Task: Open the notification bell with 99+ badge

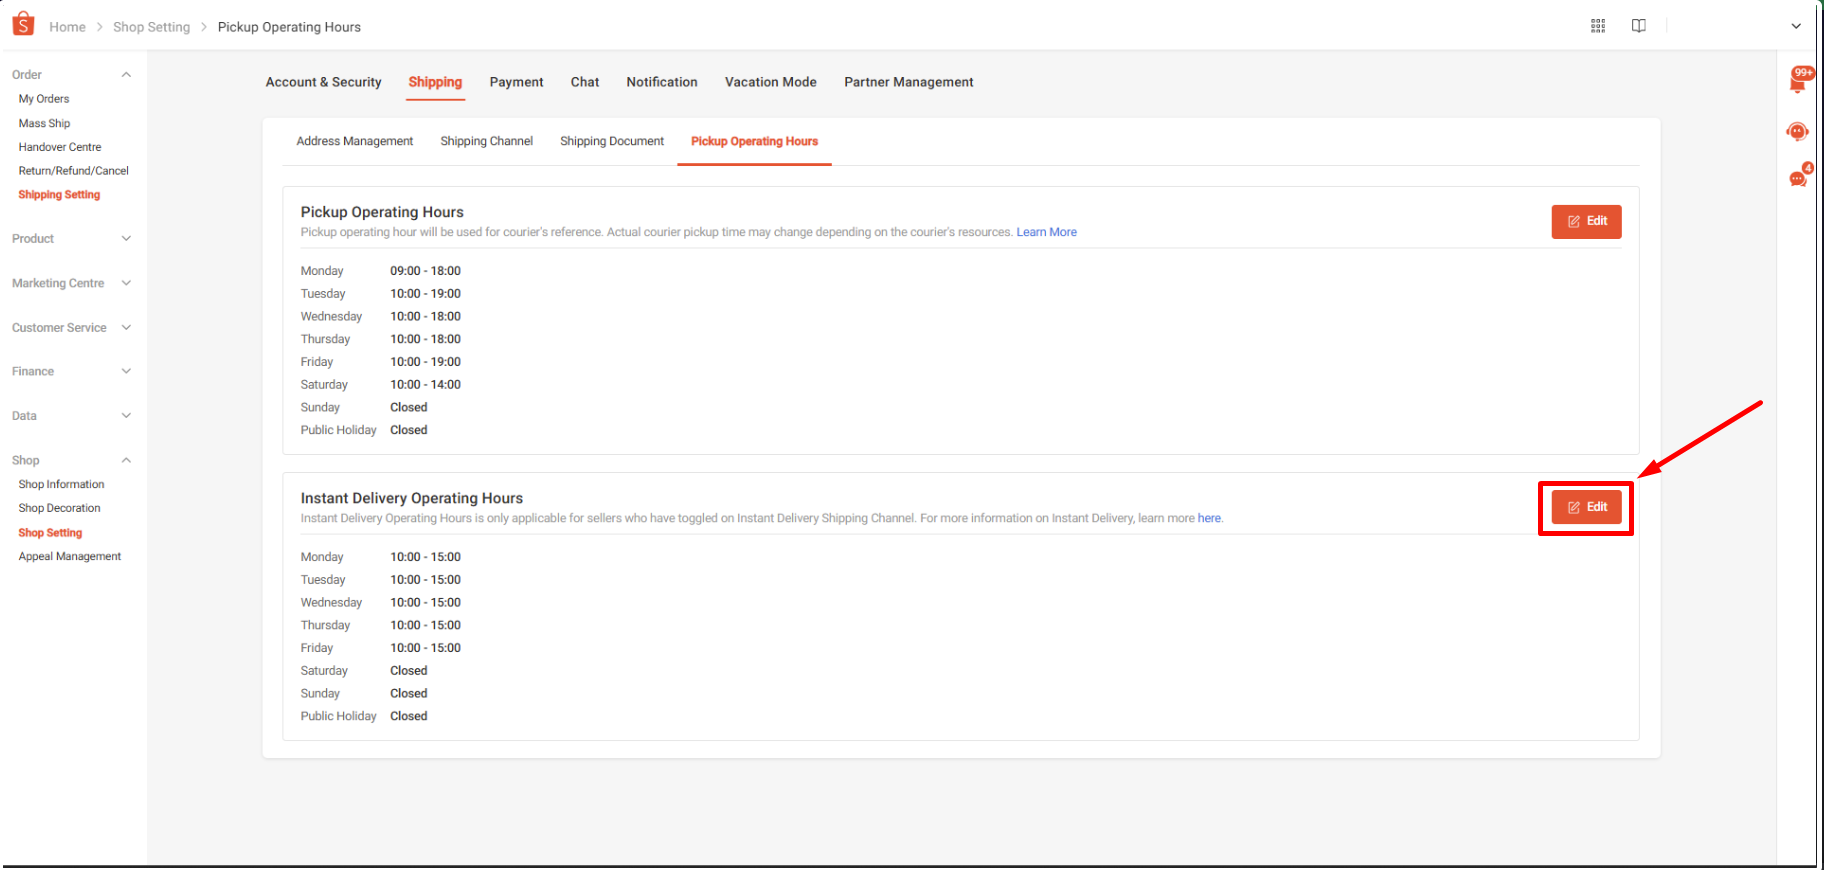Action: click(1799, 80)
